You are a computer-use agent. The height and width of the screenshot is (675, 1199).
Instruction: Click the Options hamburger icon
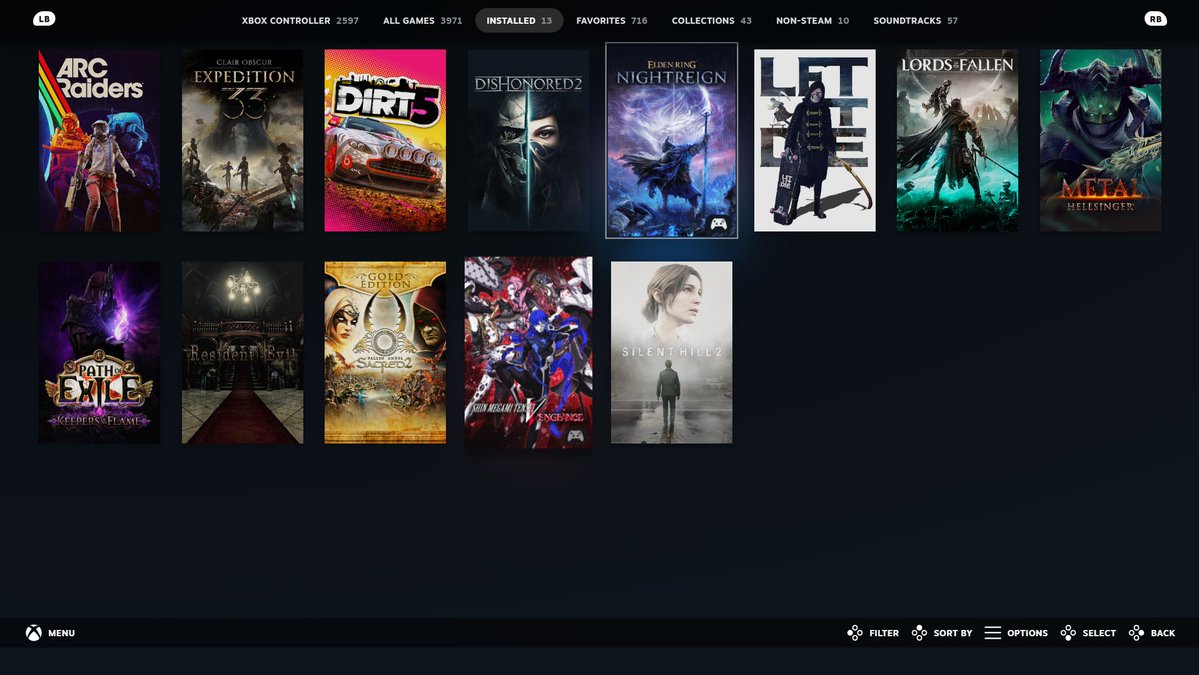tap(993, 633)
